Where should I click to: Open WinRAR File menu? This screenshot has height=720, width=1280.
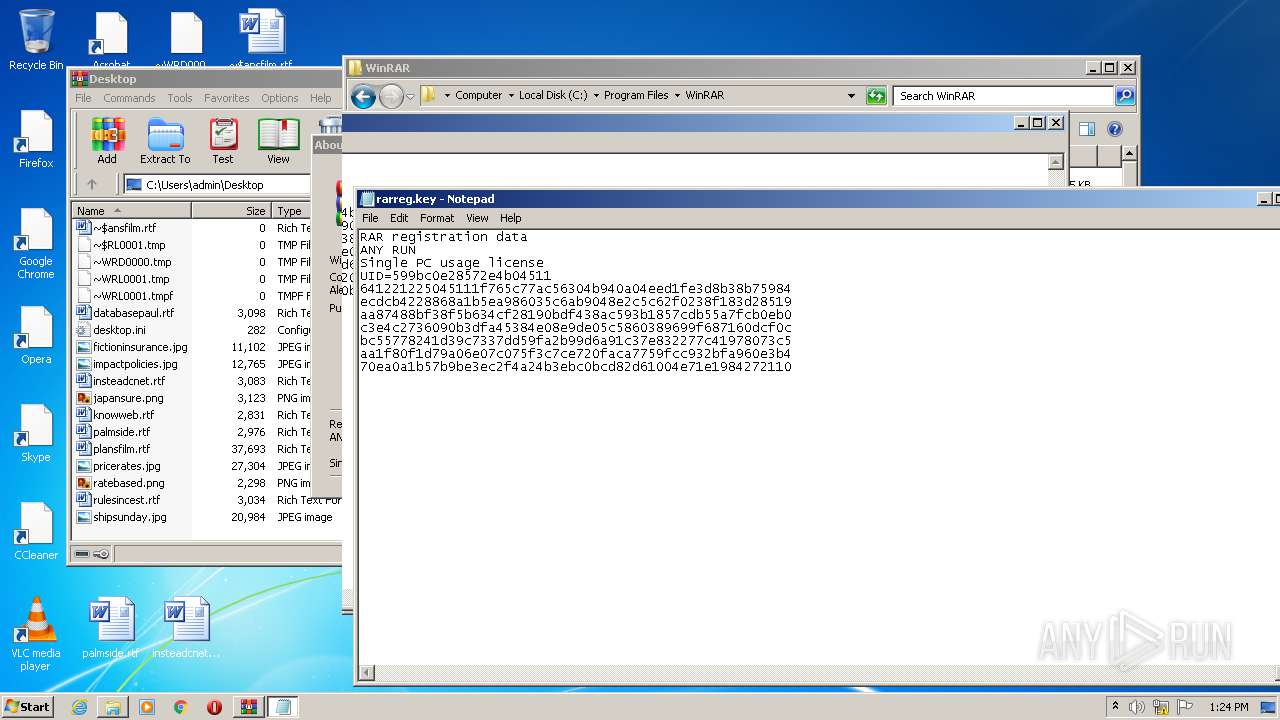83,98
